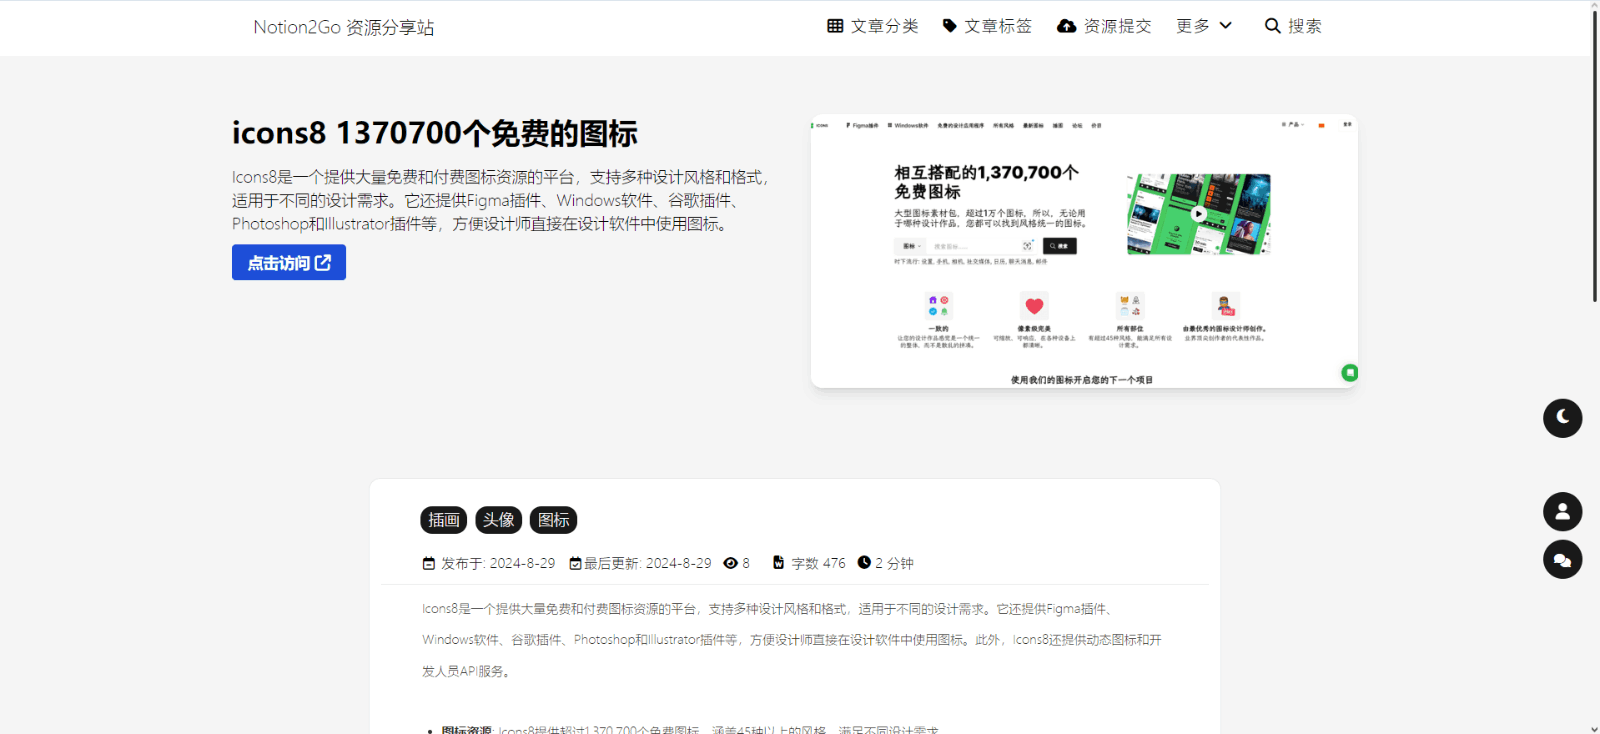Image resolution: width=1600 pixels, height=734 pixels.
Task: Open the 文章分类 menu item
Action: point(873,26)
